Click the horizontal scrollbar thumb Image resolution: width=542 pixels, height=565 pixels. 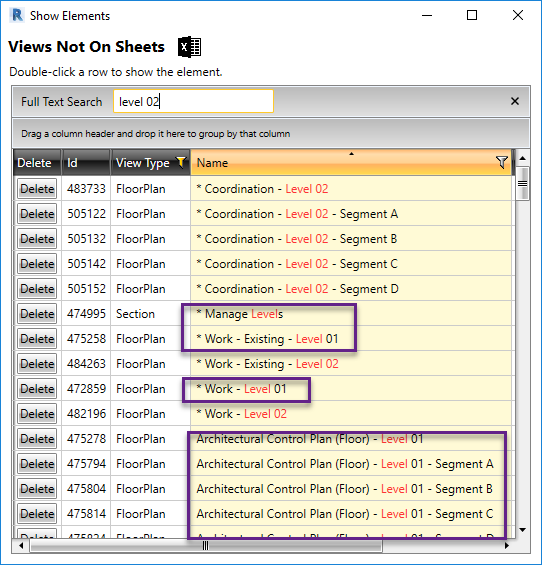206,546
